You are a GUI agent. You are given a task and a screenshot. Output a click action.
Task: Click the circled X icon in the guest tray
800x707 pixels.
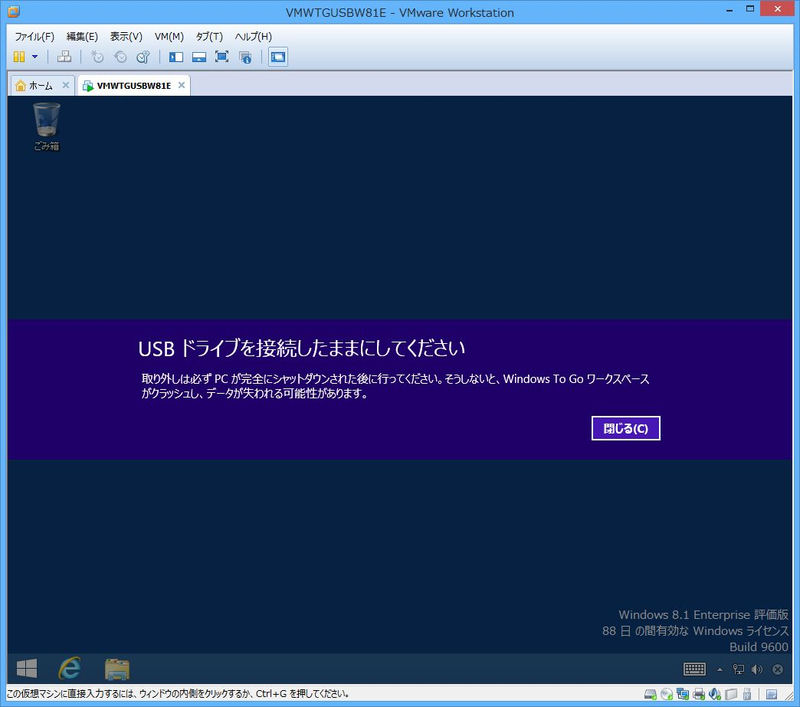tap(778, 669)
